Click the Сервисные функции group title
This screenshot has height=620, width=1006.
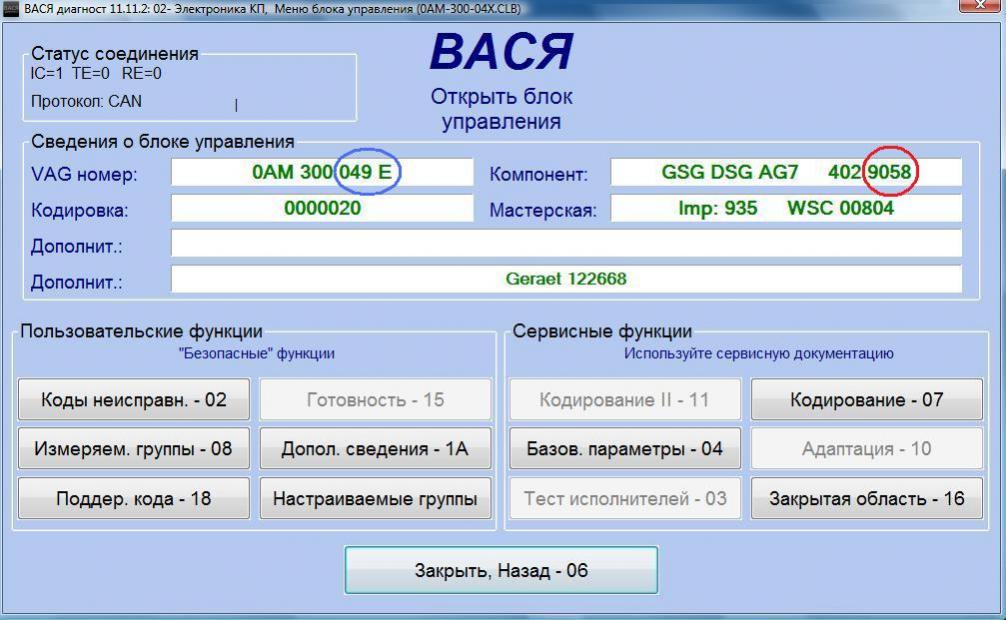point(602,331)
